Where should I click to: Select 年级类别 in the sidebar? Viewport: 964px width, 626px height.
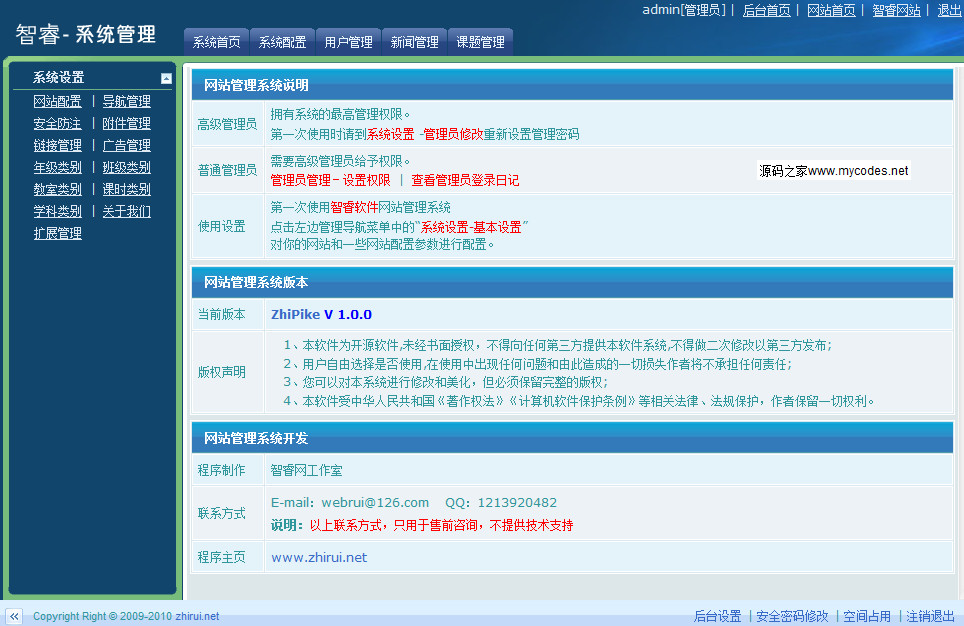57,167
